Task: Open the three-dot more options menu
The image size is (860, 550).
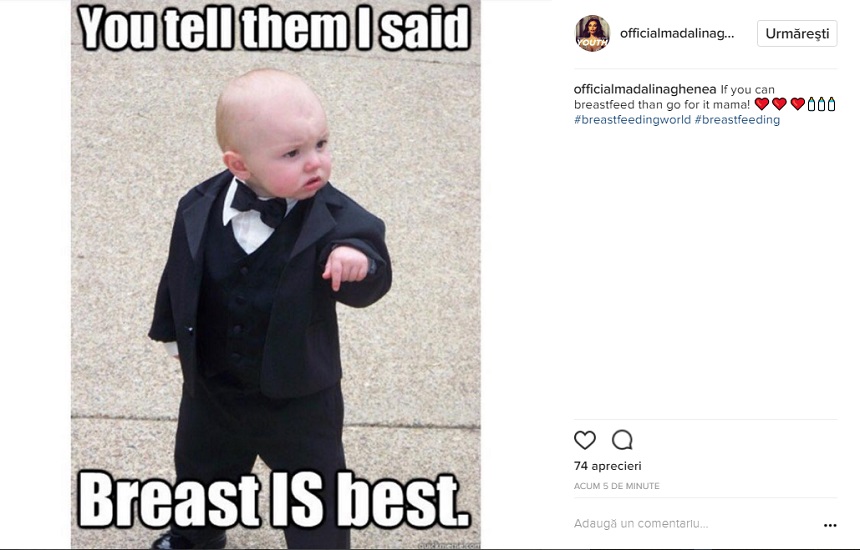Action: point(830,525)
